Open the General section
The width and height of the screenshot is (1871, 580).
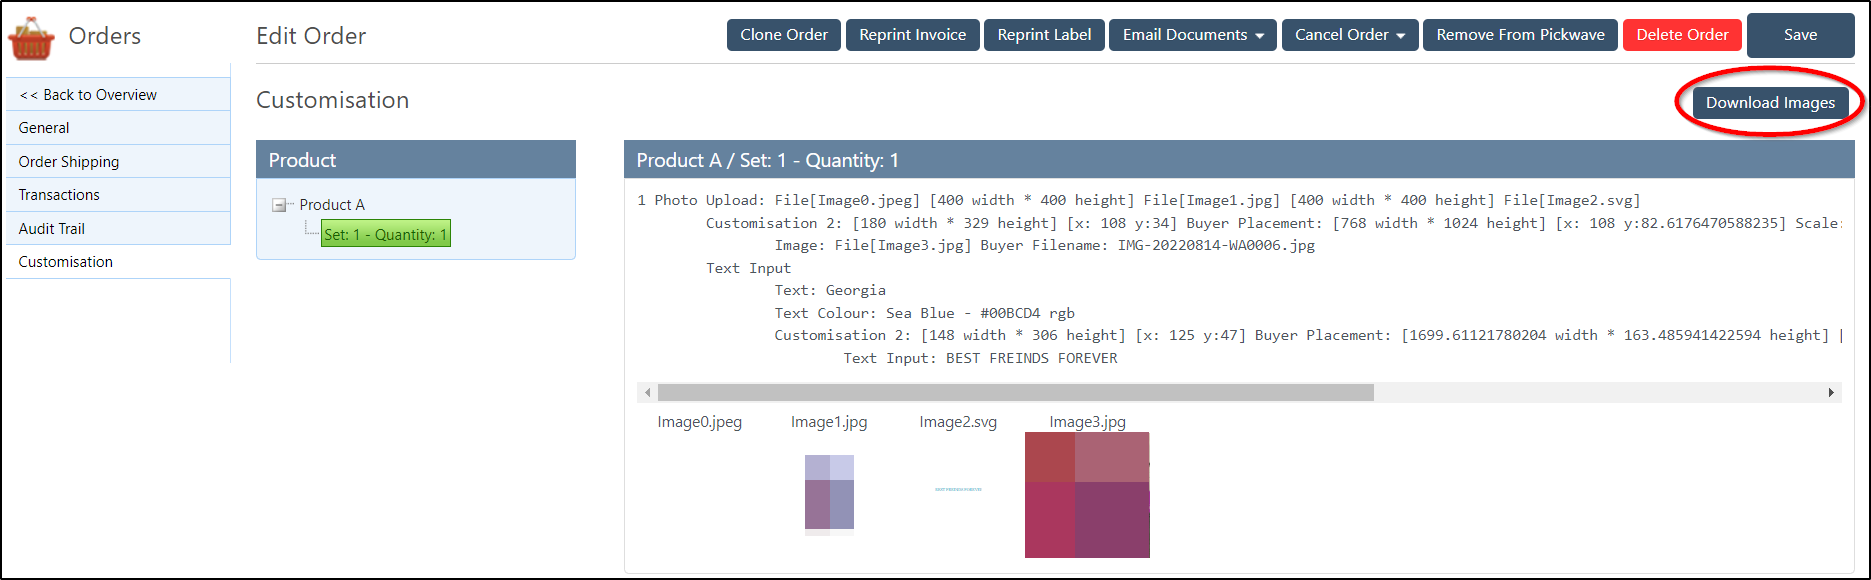[44, 128]
